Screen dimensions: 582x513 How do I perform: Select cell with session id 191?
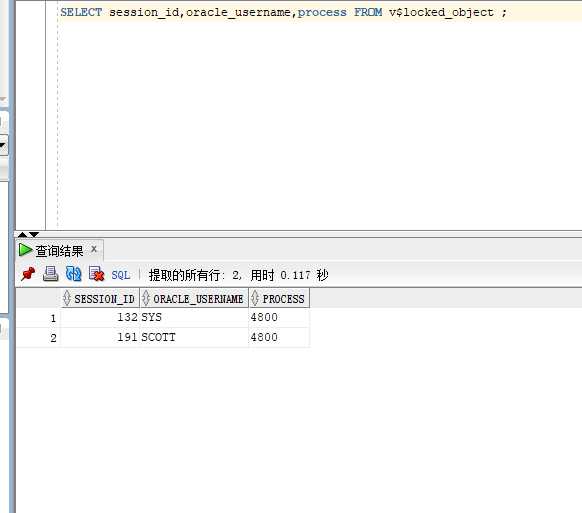tap(100, 337)
